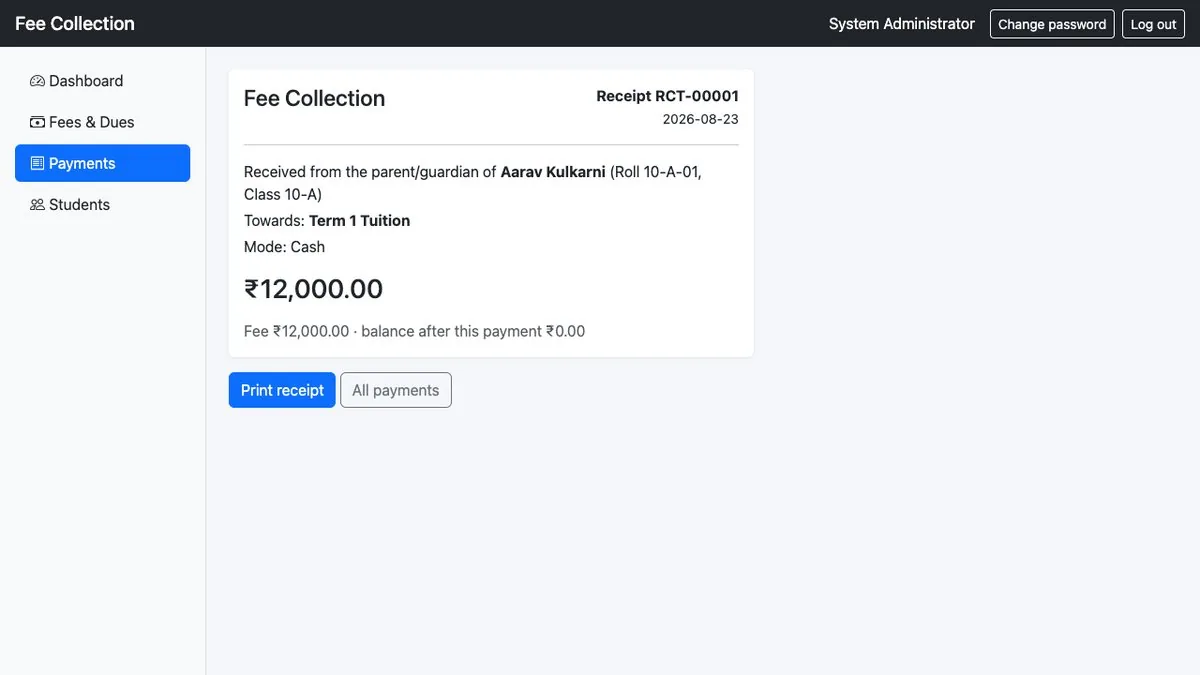Image resolution: width=1200 pixels, height=675 pixels.
Task: Click the Term 1 Tuition text
Action: tap(359, 221)
